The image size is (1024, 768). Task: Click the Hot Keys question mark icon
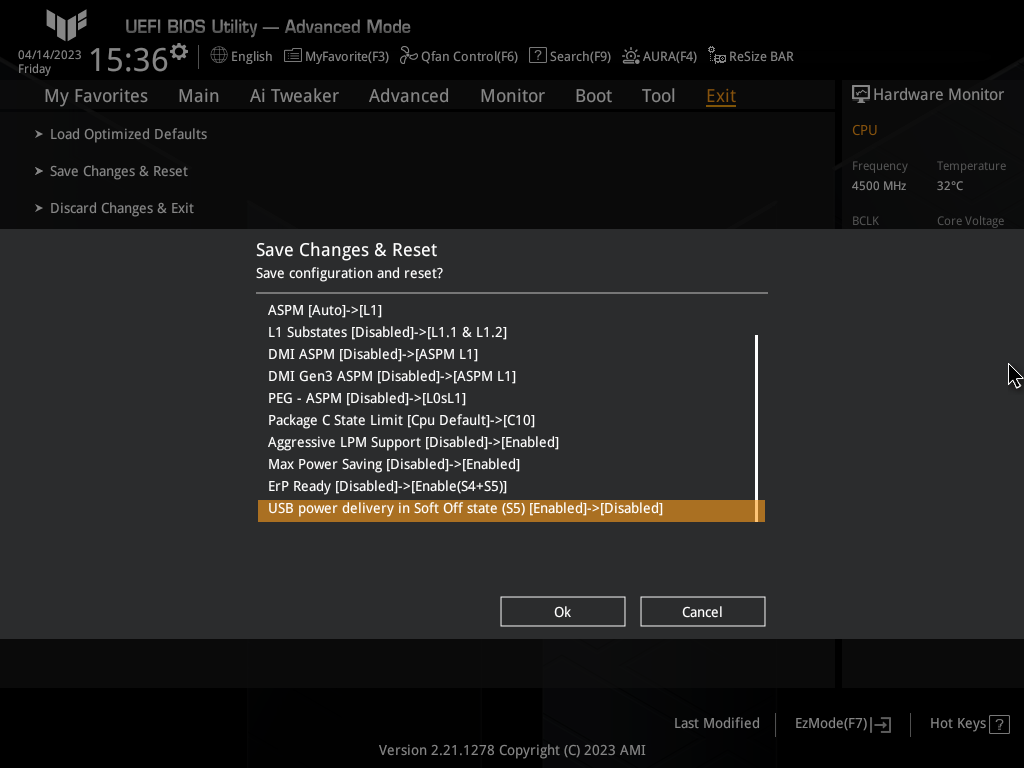point(999,724)
